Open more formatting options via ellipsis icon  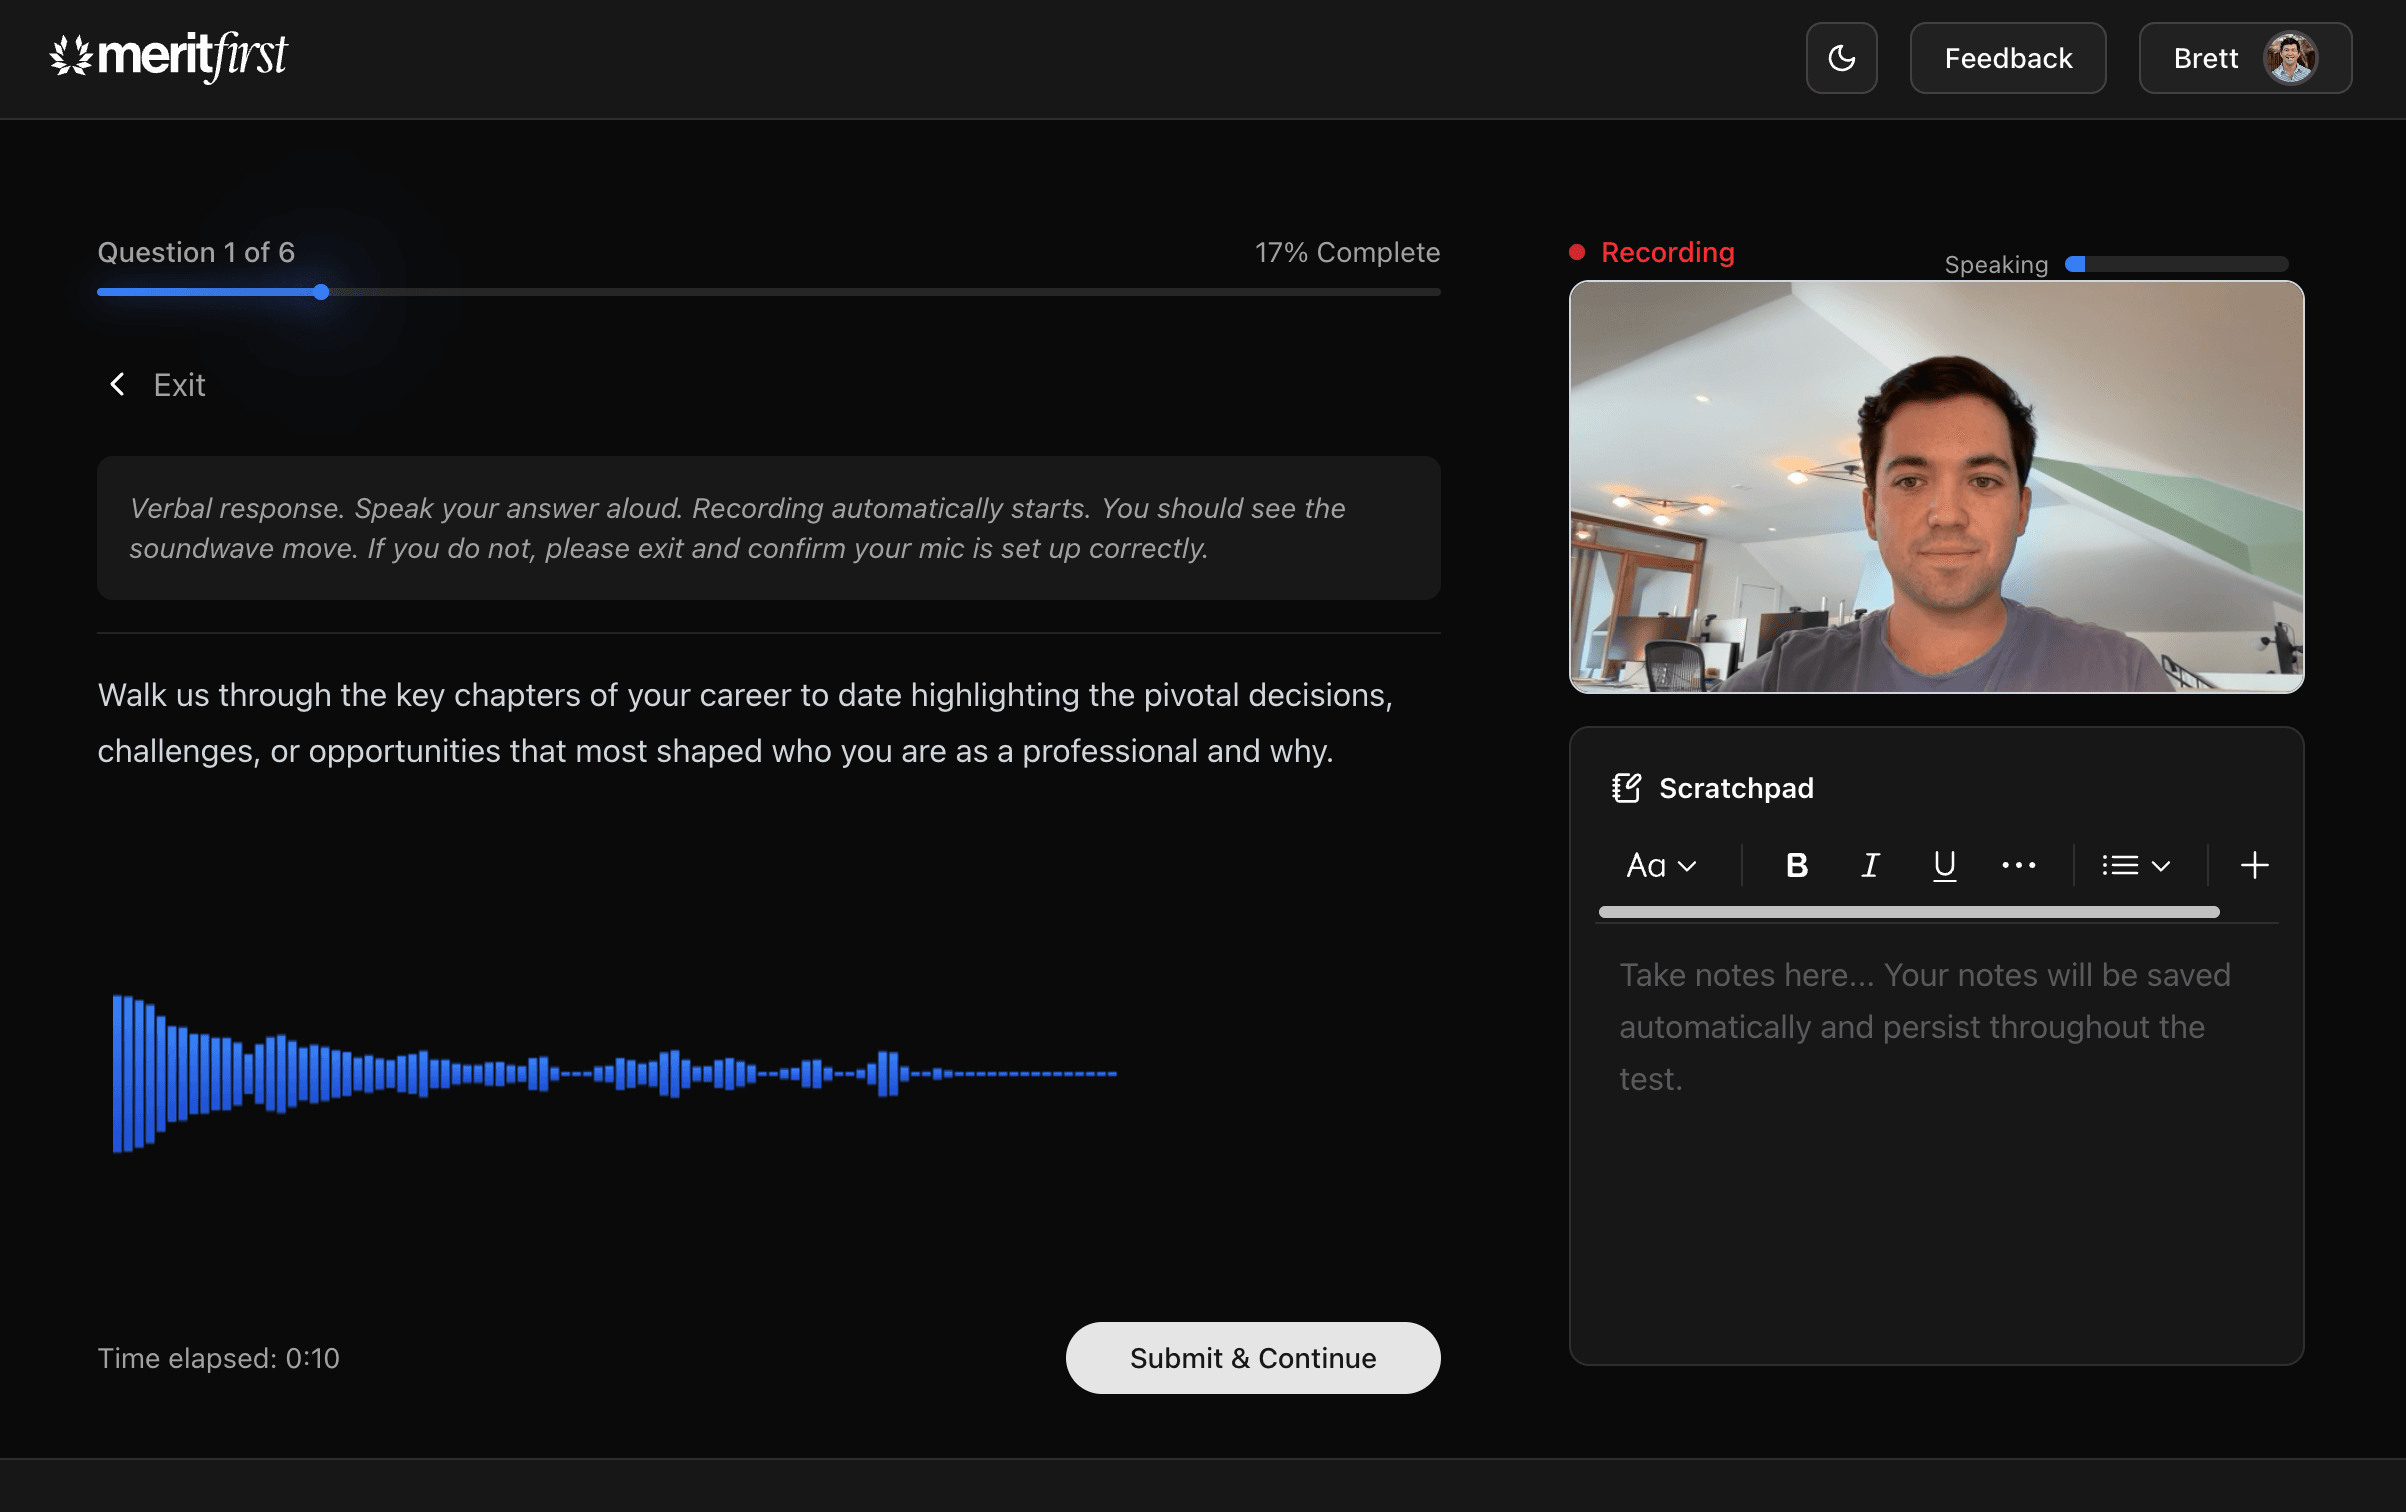tap(2019, 865)
